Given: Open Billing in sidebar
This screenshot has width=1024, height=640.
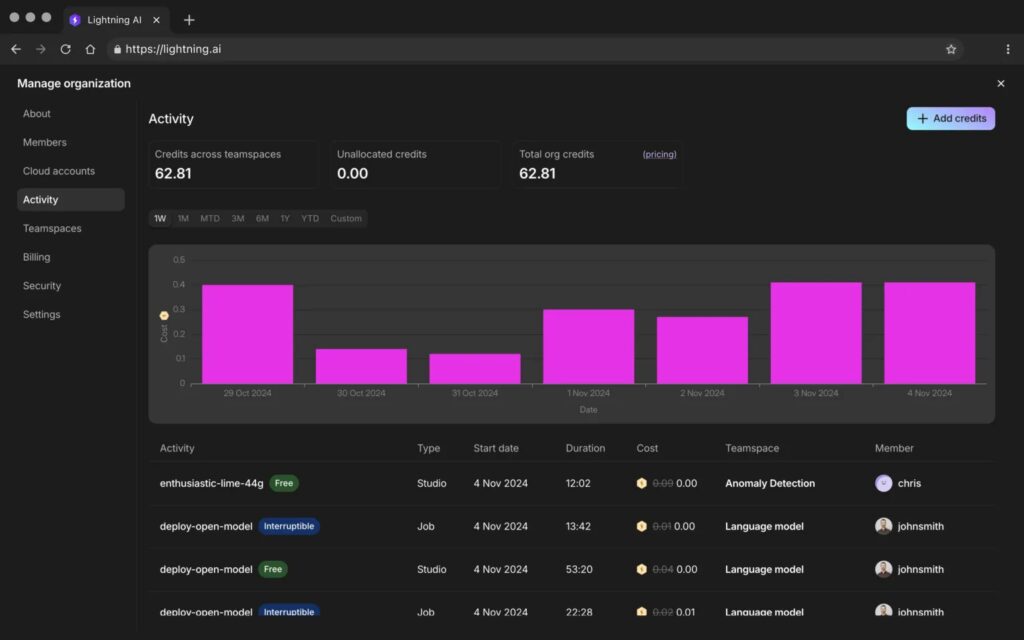Looking at the screenshot, I should [x=37, y=257].
